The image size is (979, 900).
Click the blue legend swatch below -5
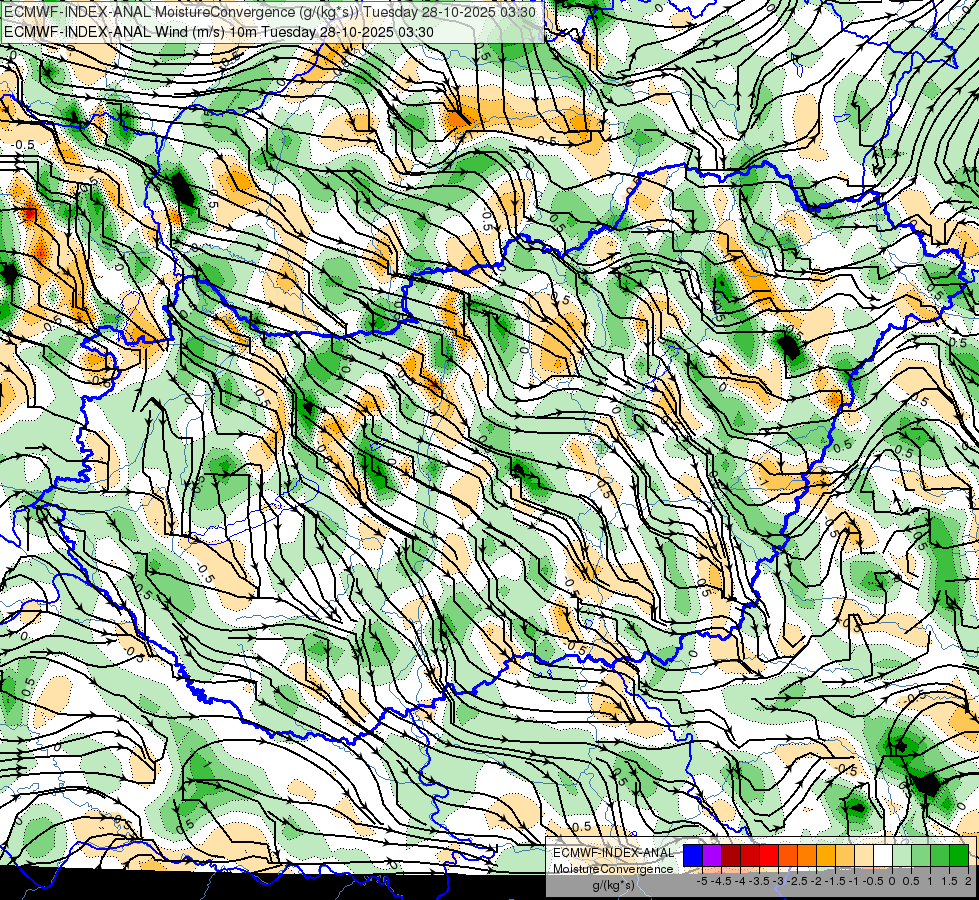[x=693, y=856]
